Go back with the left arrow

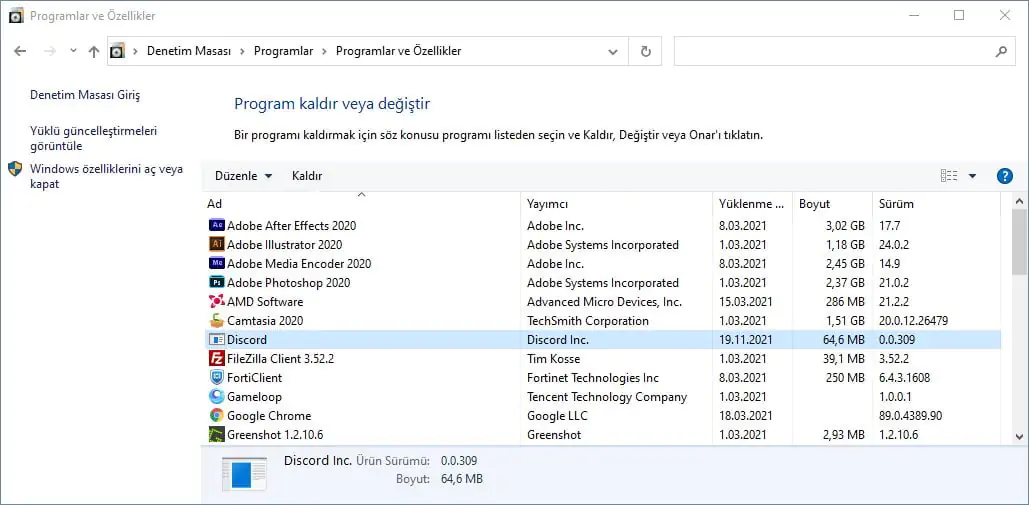20,51
